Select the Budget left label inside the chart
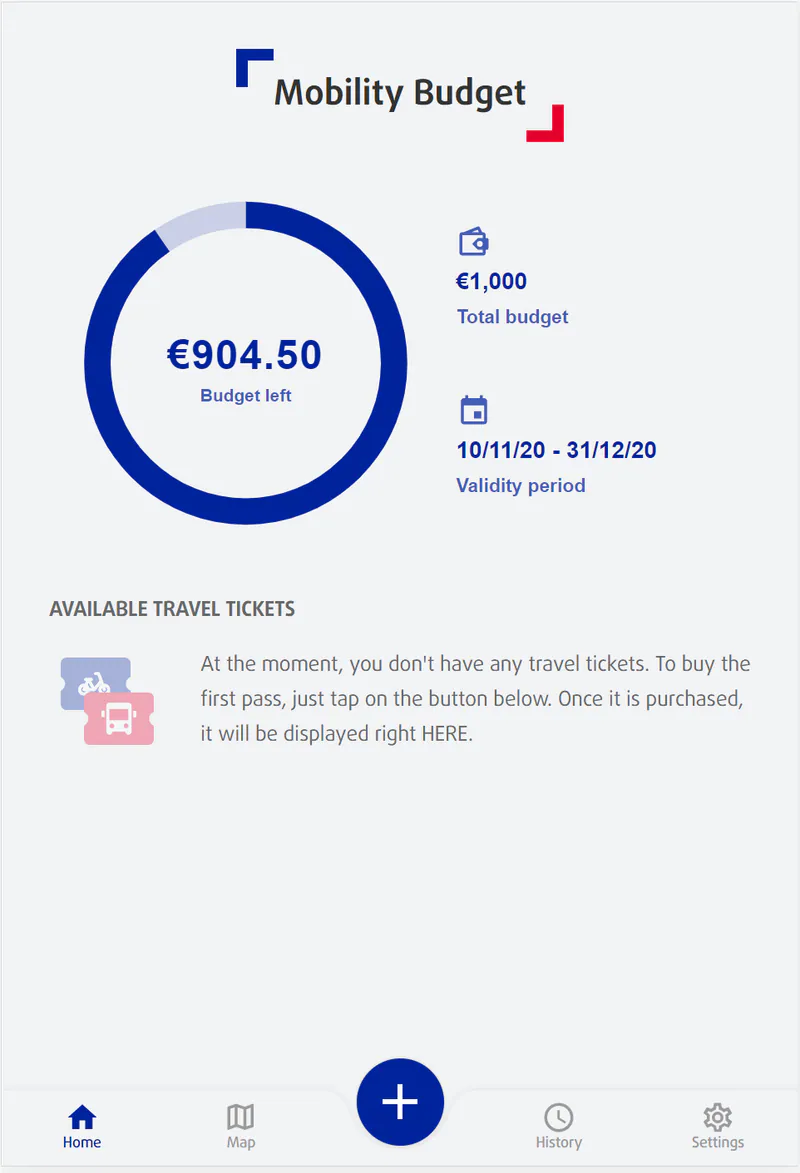Image resolution: width=800 pixels, height=1173 pixels. coord(245,395)
